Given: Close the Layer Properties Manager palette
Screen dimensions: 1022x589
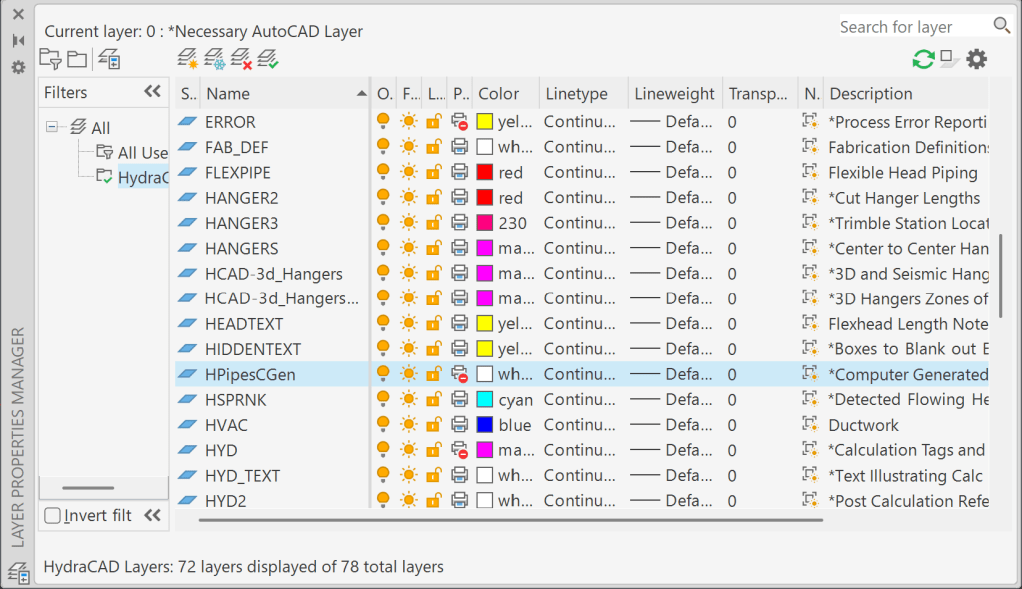Looking at the screenshot, I should [x=18, y=14].
